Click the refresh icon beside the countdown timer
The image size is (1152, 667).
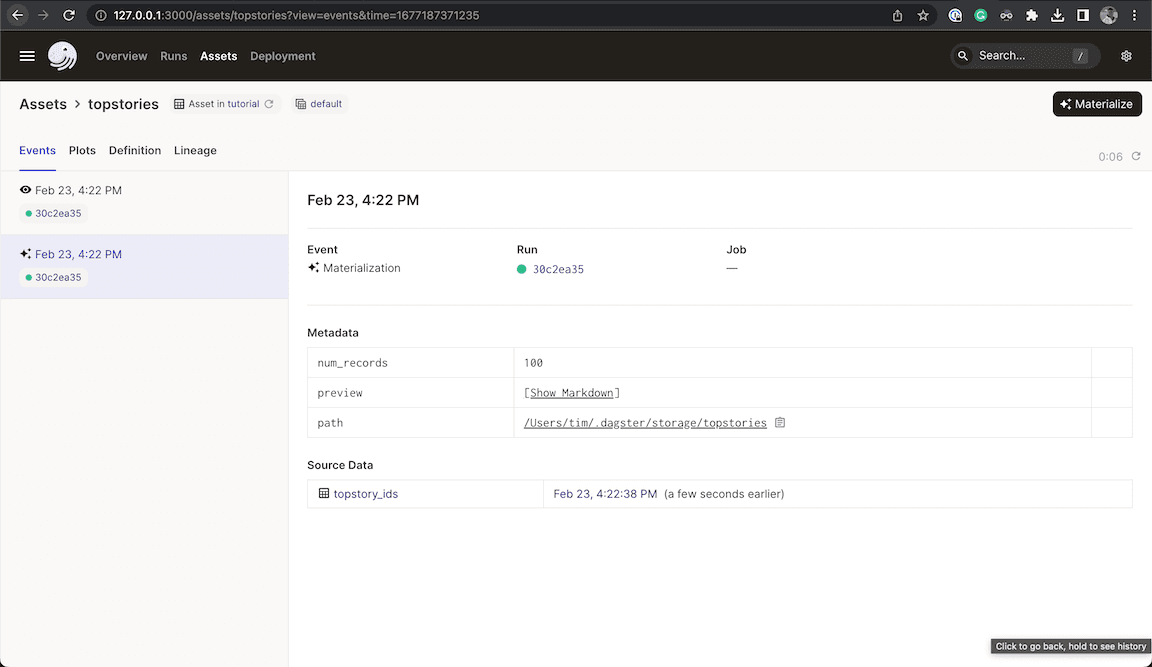coord(1136,156)
